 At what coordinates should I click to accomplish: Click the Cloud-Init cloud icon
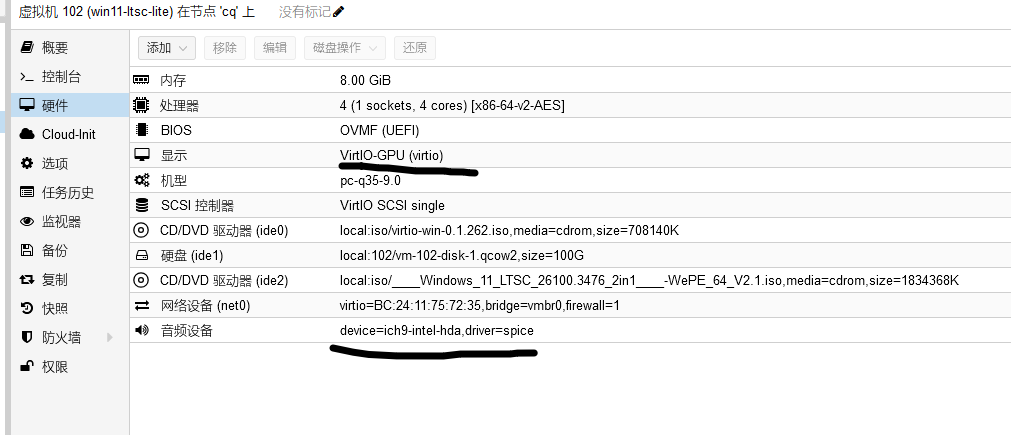point(26,134)
